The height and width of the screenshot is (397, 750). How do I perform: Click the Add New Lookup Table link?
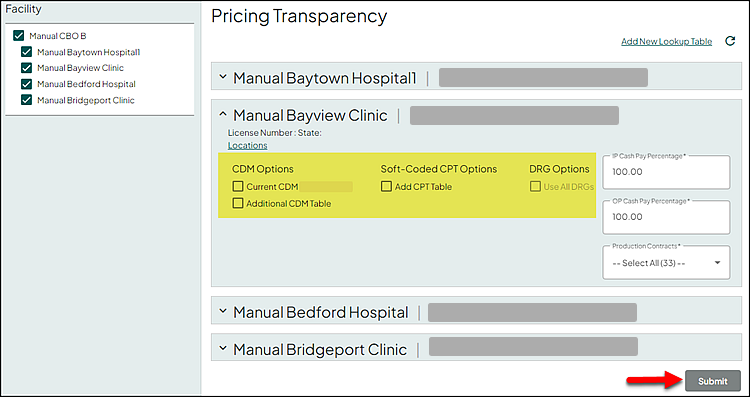click(666, 42)
